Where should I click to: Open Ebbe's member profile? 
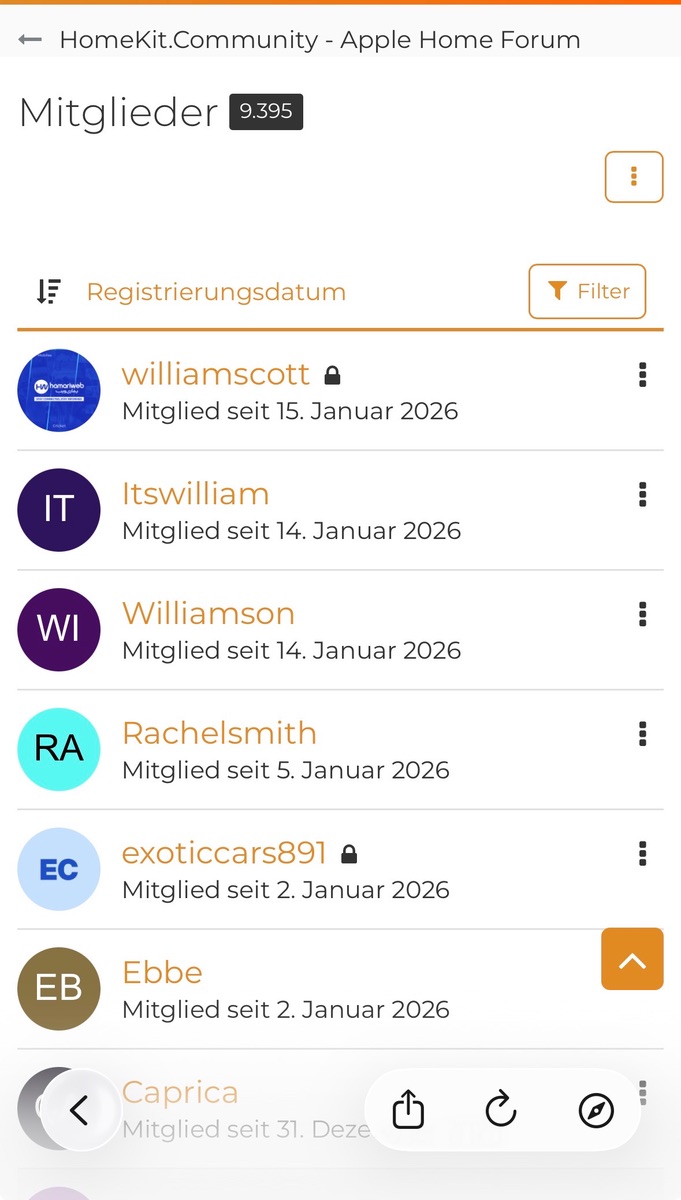162,973
